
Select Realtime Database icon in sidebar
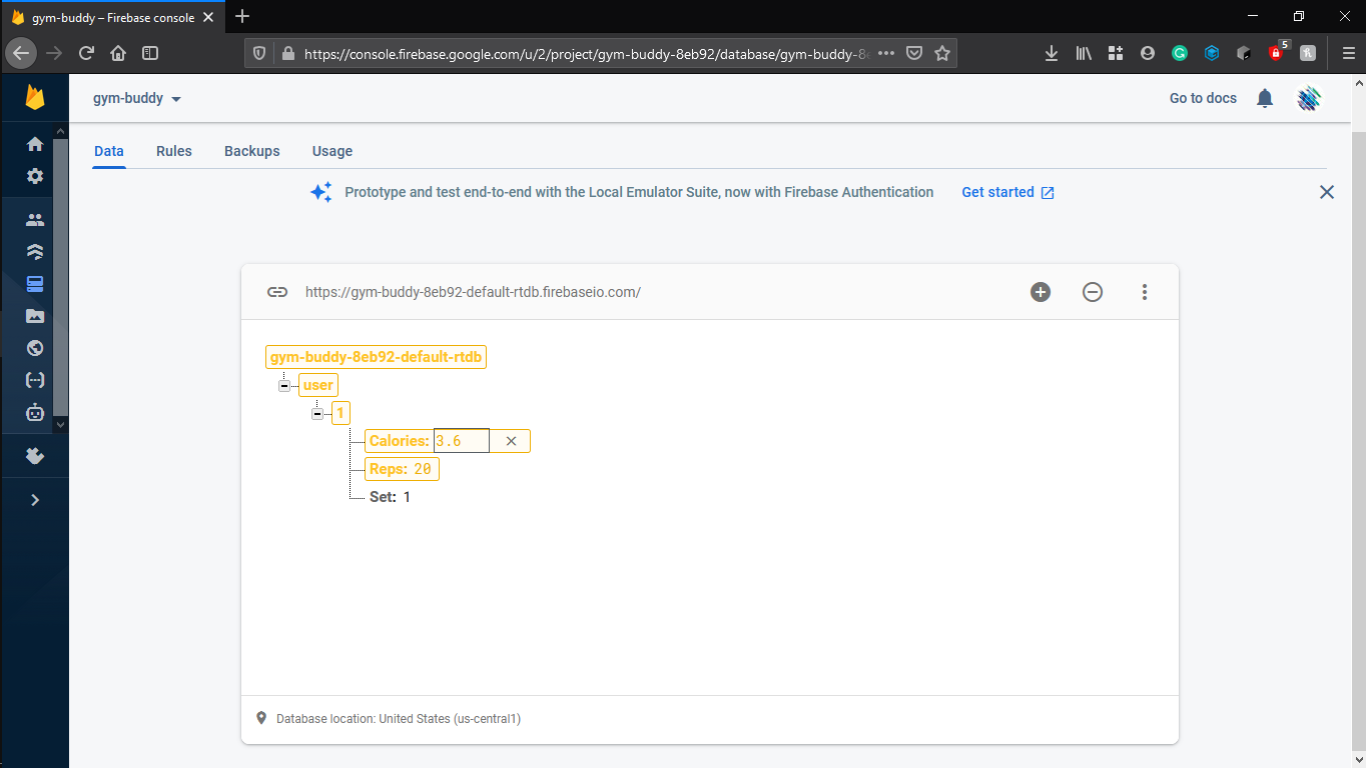(x=35, y=284)
